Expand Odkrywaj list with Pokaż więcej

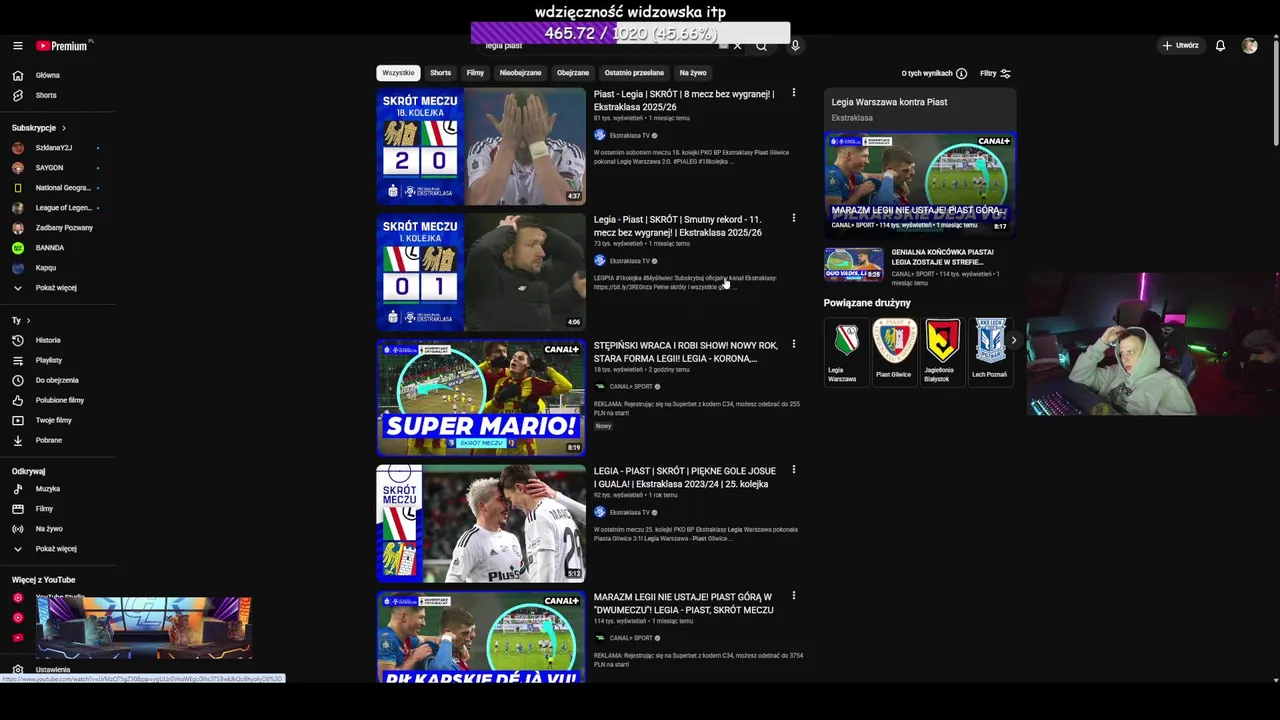pos(56,549)
